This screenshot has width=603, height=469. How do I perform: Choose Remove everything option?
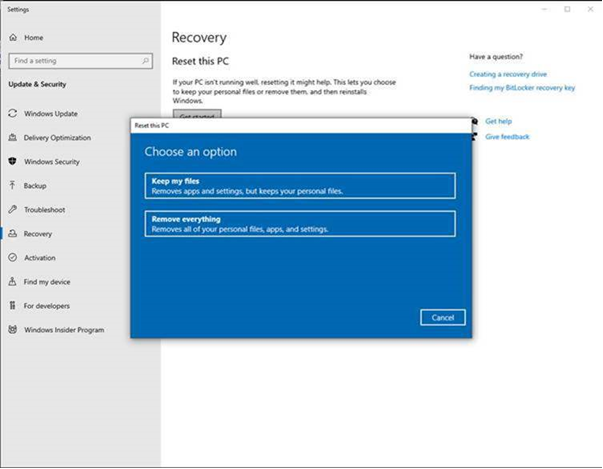tap(300, 224)
